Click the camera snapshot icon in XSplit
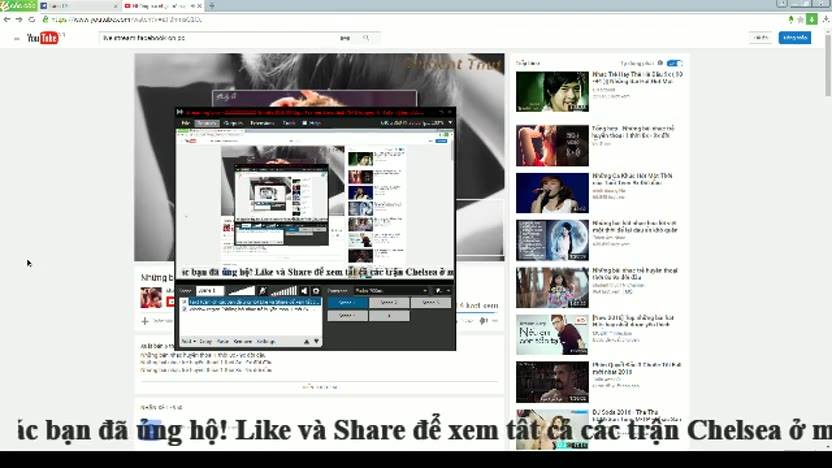 coord(316,291)
